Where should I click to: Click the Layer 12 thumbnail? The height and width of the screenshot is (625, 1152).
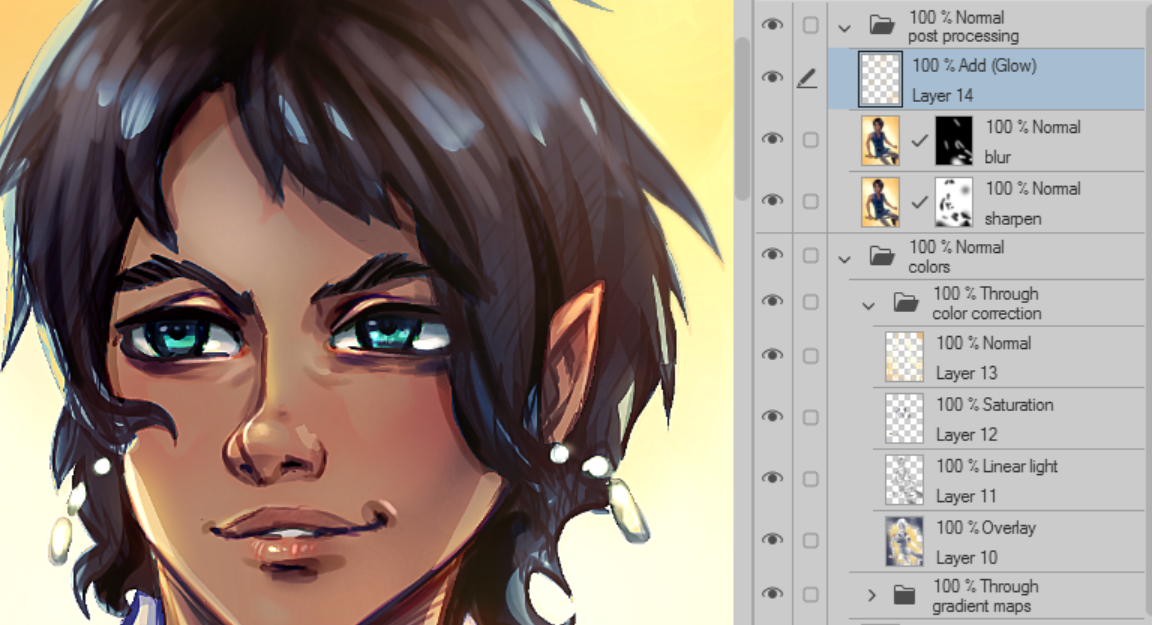coord(904,418)
